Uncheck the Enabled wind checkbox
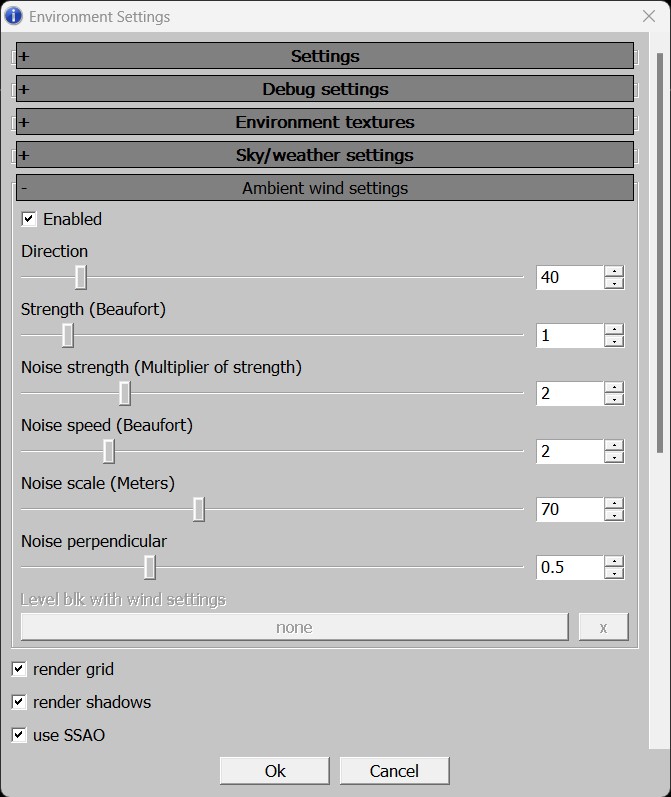671x797 pixels. click(x=28, y=219)
